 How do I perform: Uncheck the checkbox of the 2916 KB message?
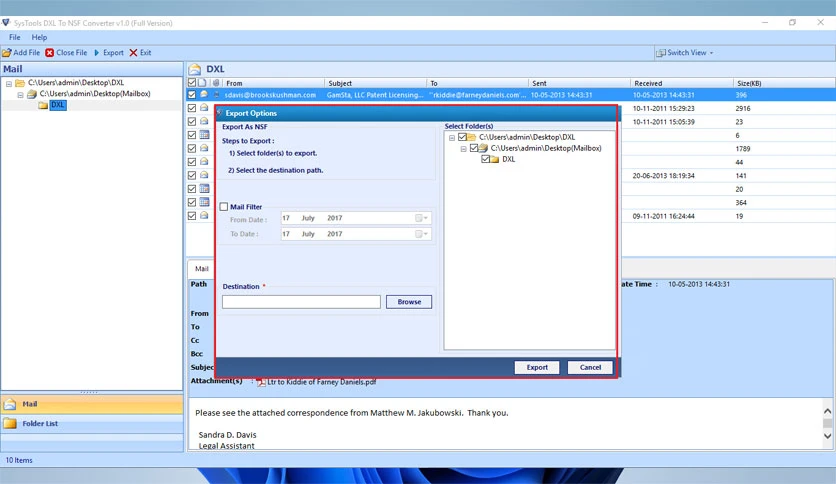click(192, 108)
